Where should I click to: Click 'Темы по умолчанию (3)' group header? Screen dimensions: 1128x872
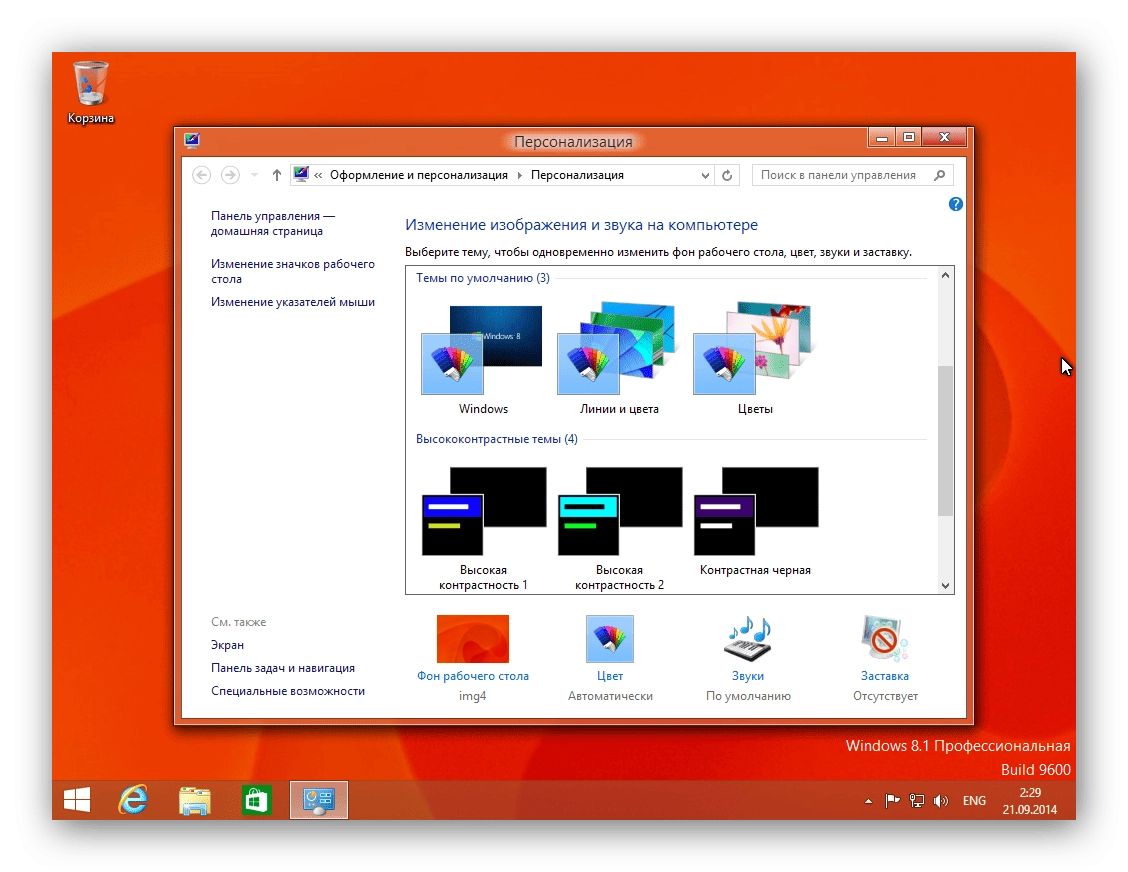click(482, 278)
